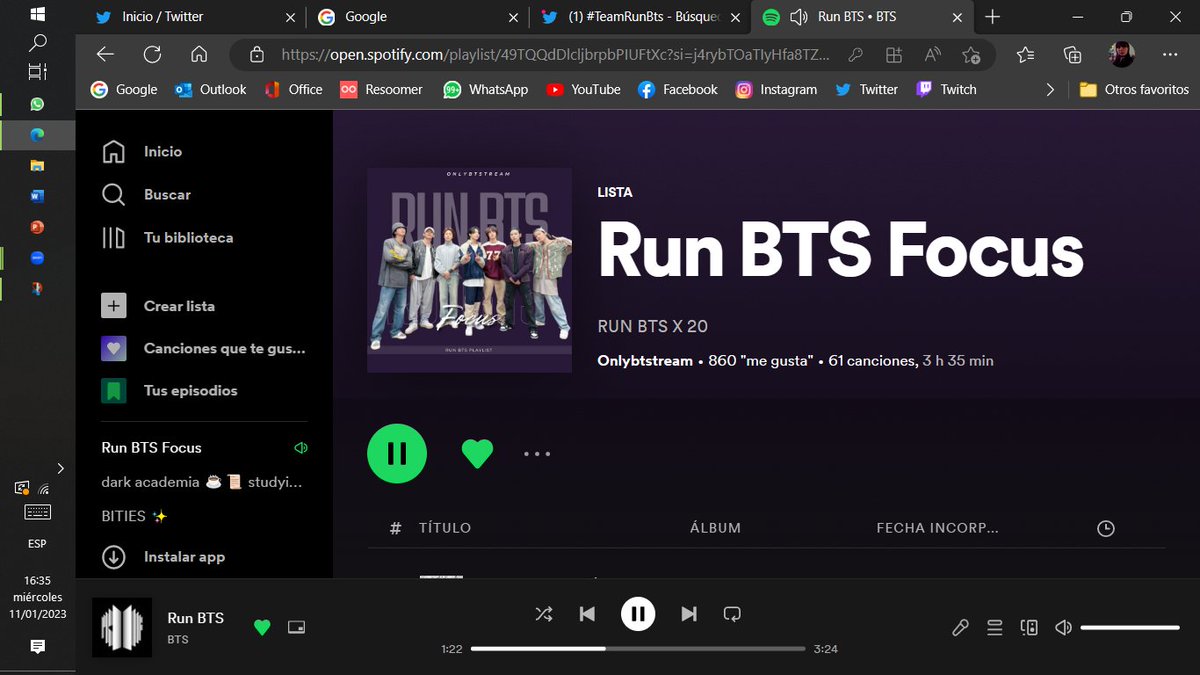The width and height of the screenshot is (1200, 675).
Task: Click the now playing album cover
Action: (x=122, y=628)
